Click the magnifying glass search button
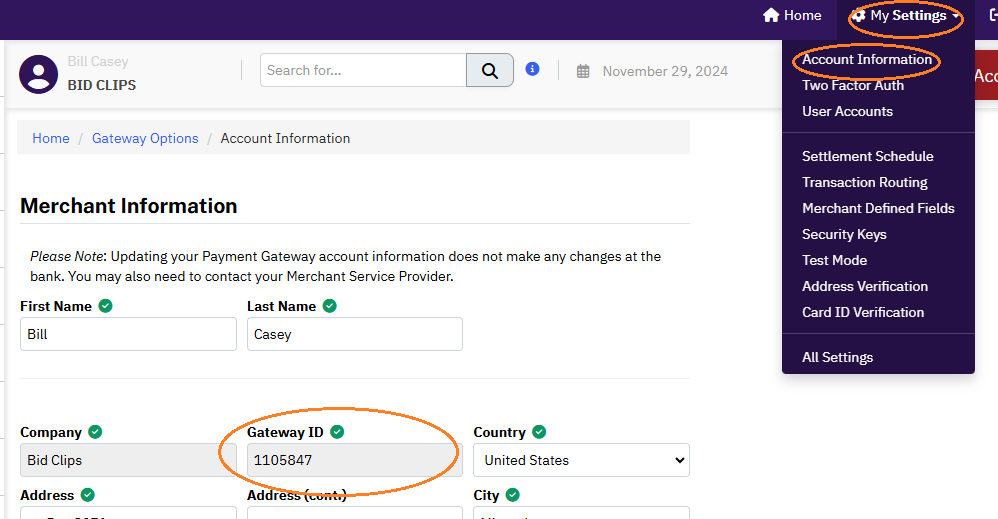Screen dimensions: 998x519 [x=489, y=71]
